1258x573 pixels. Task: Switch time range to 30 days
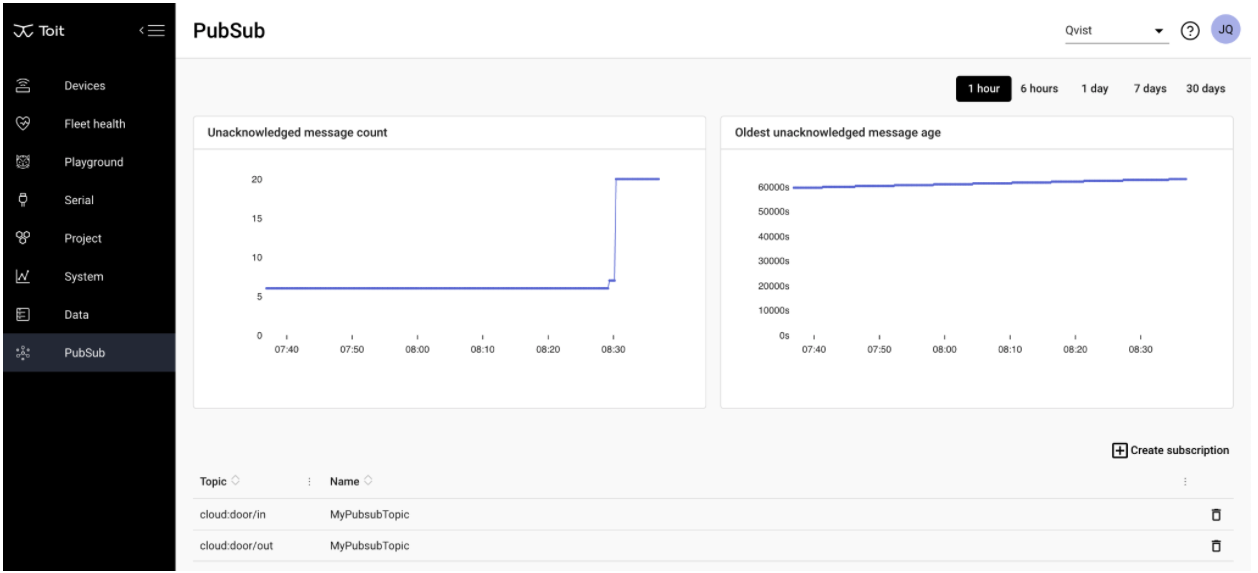point(1205,88)
